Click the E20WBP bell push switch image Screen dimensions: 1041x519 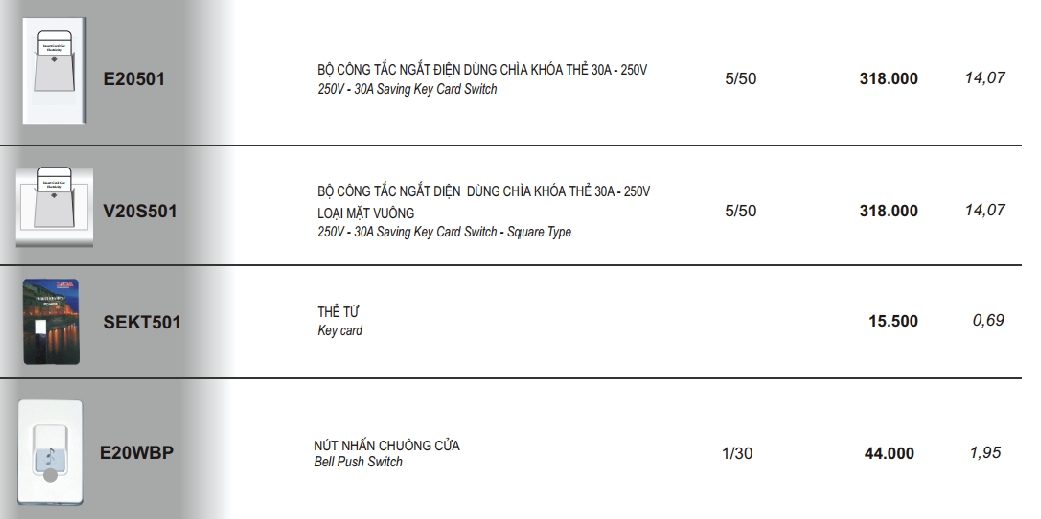[x=50, y=452]
